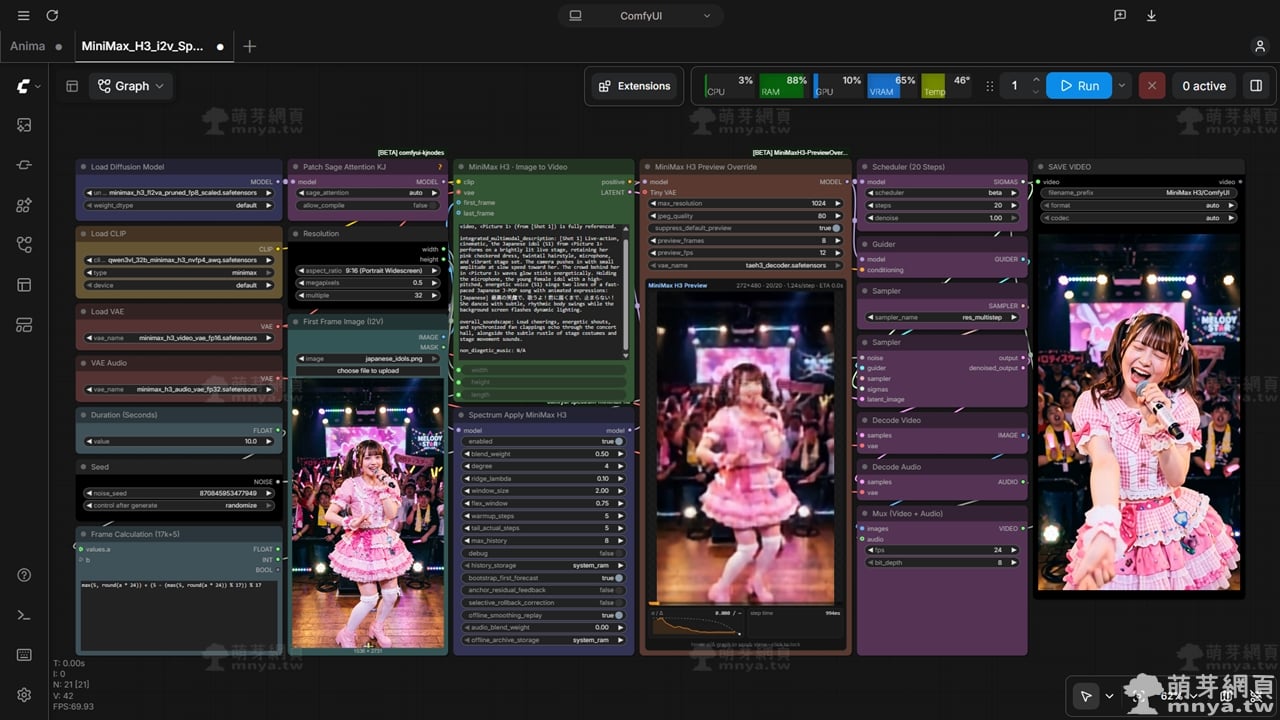Open the ComfyUI title dropdown
The width and height of the screenshot is (1280, 720).
640,16
